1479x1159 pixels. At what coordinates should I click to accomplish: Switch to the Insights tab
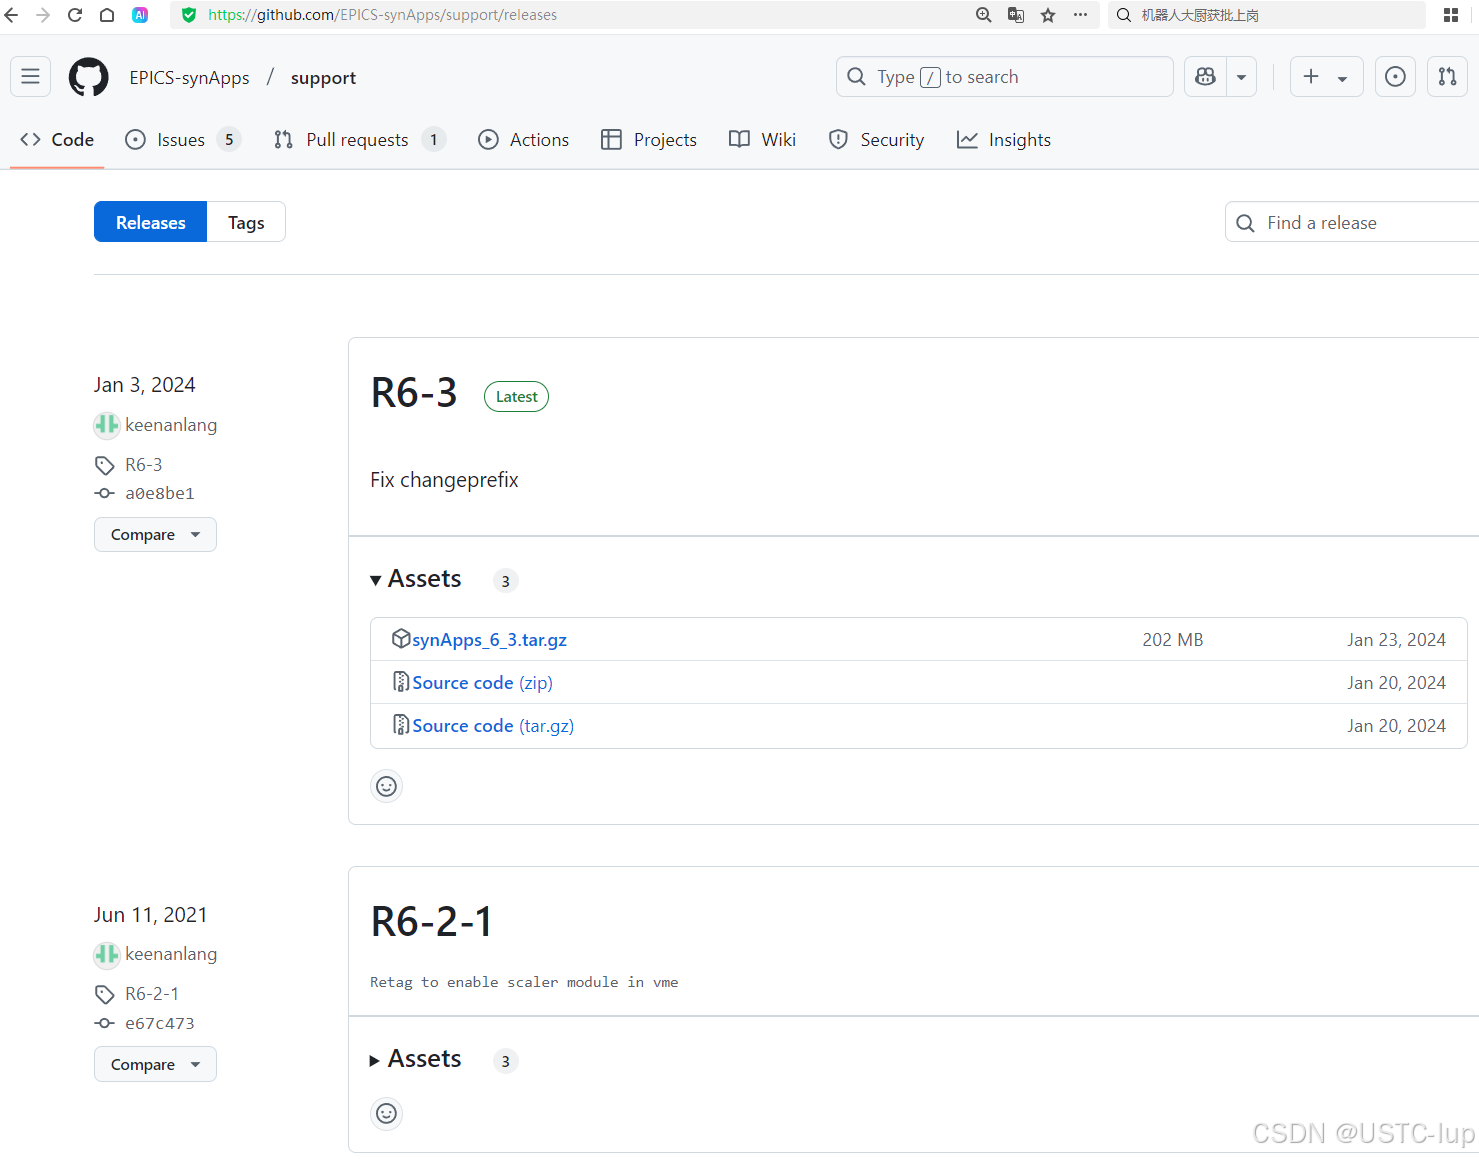click(1004, 140)
